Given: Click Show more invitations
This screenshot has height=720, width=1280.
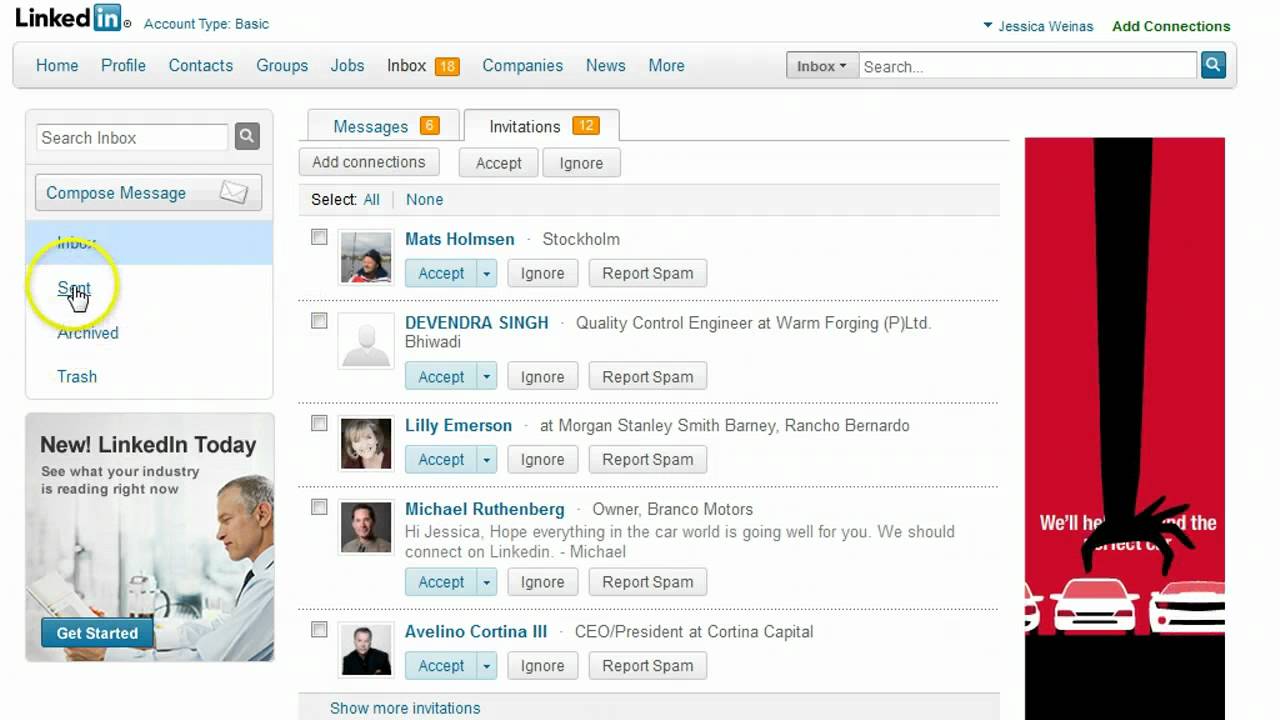Looking at the screenshot, I should click(405, 708).
